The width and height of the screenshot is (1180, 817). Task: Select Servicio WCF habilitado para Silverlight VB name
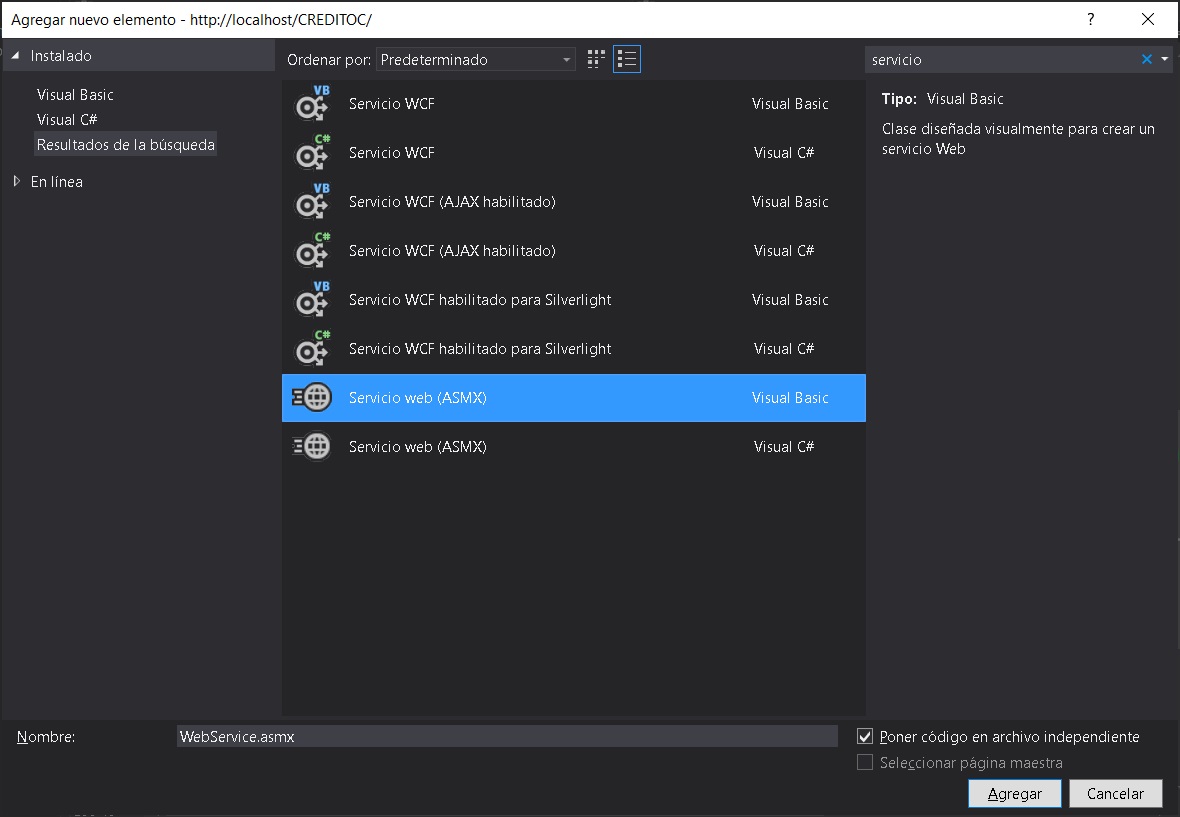pos(480,299)
